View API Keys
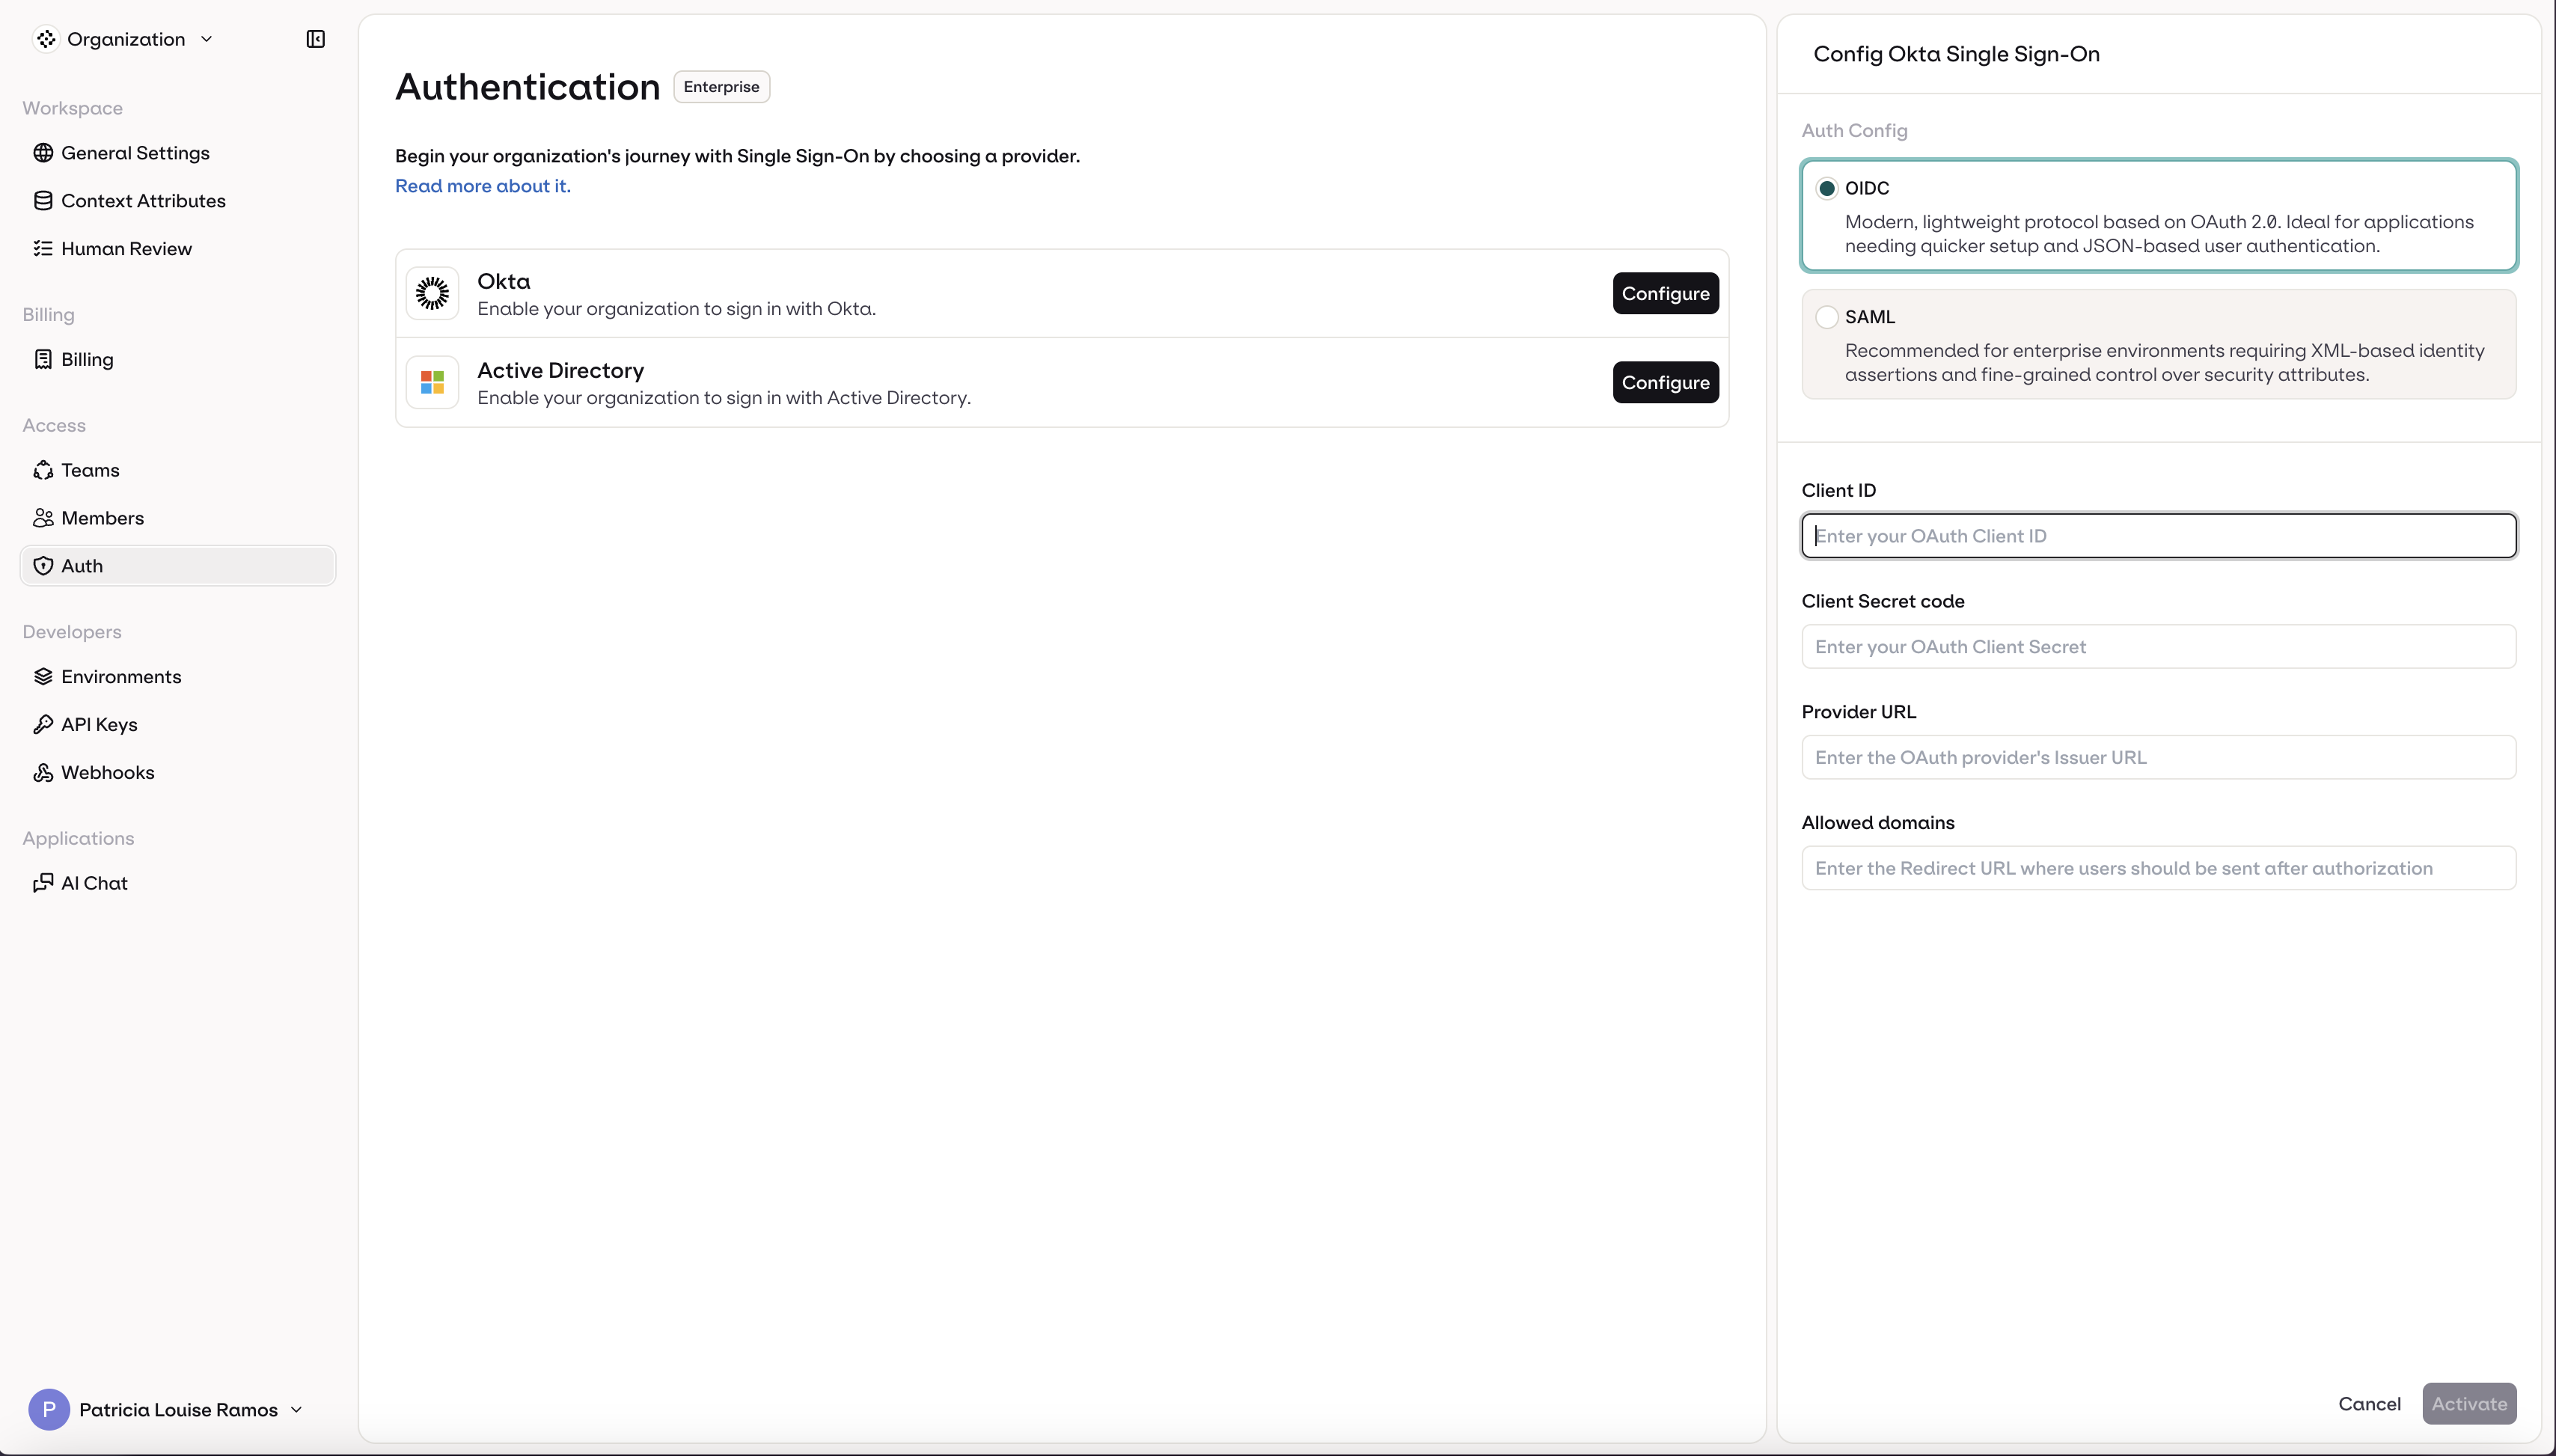This screenshot has width=2556, height=1456. click(x=99, y=724)
